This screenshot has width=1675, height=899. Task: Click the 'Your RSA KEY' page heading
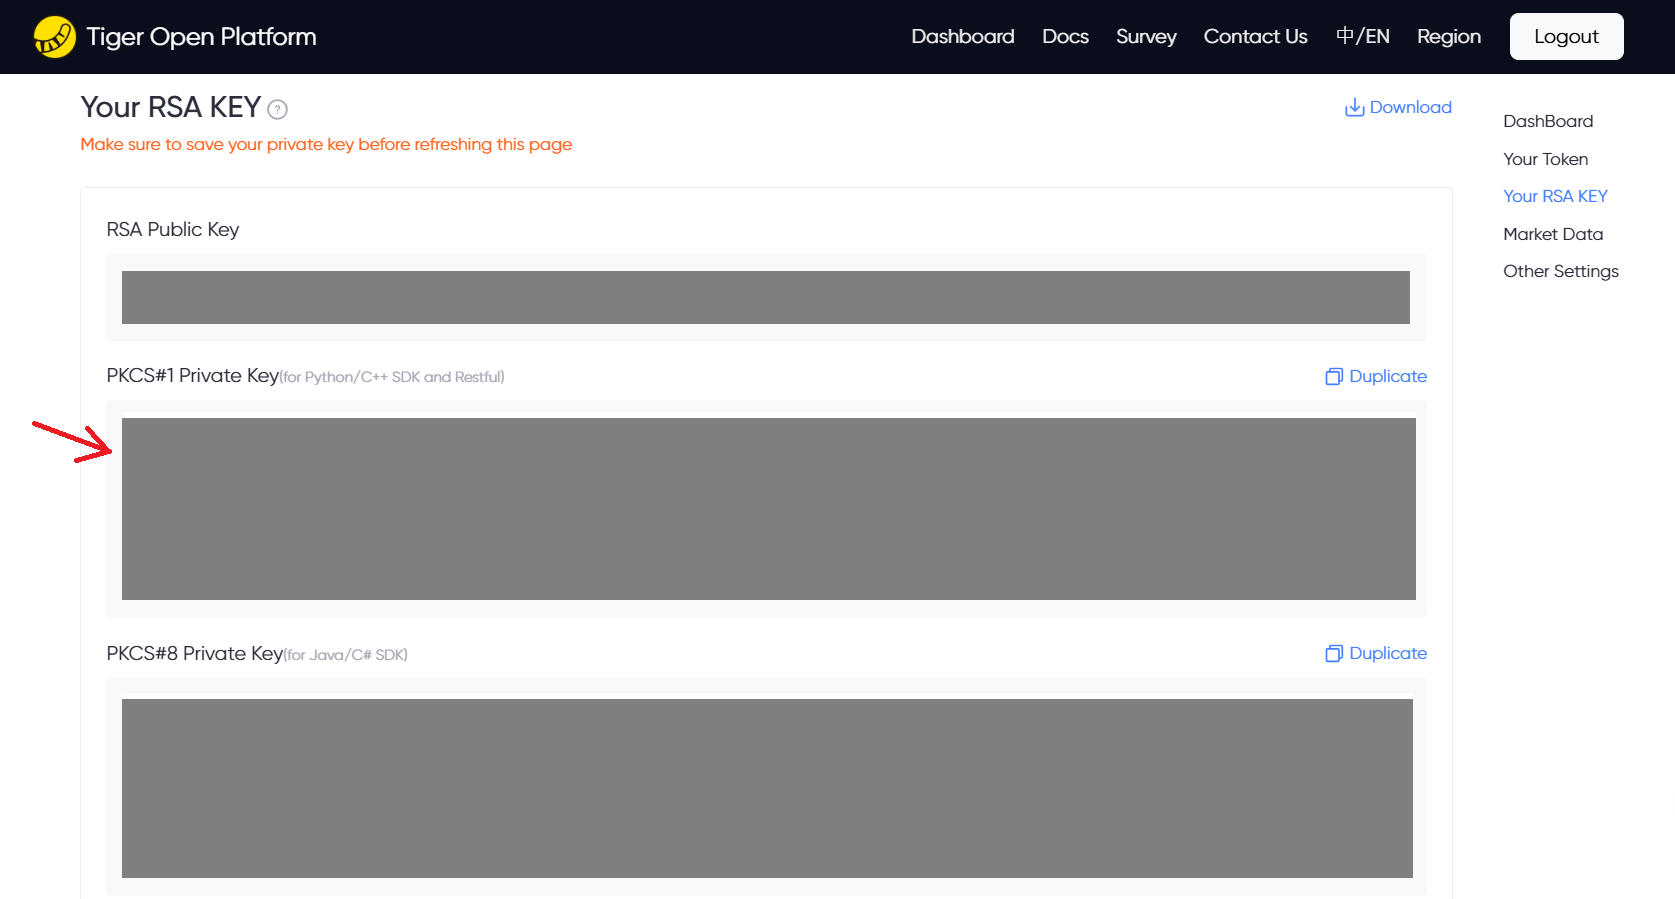170,107
